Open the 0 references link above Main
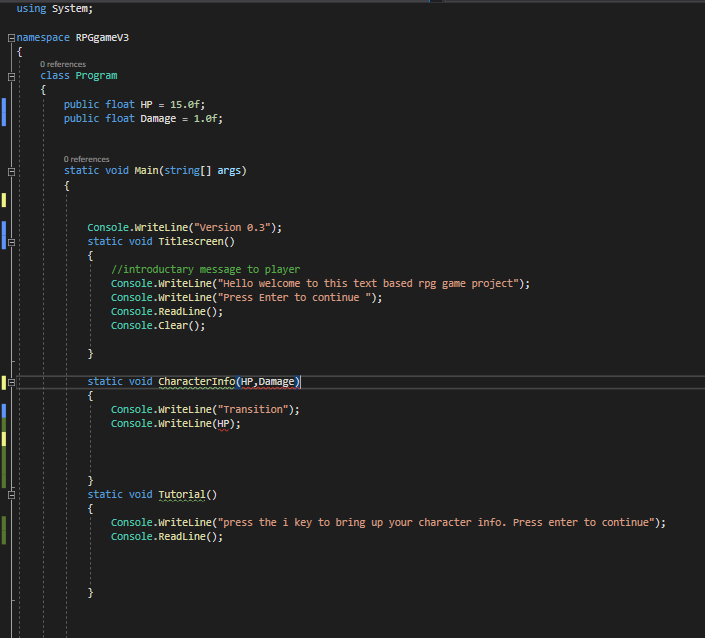The image size is (705, 638). (86, 159)
